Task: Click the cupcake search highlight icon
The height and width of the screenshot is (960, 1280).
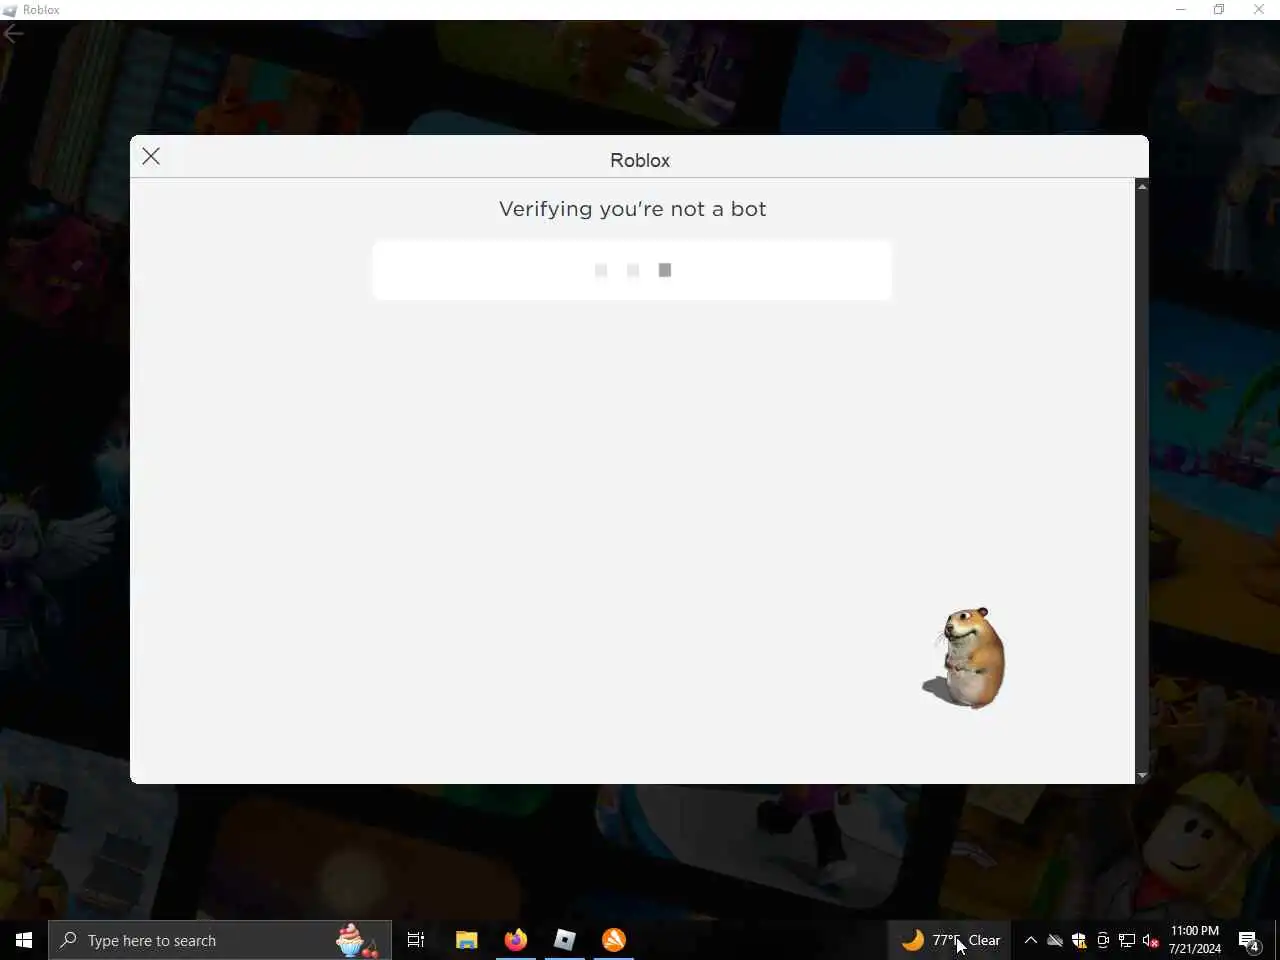Action: tap(356, 940)
